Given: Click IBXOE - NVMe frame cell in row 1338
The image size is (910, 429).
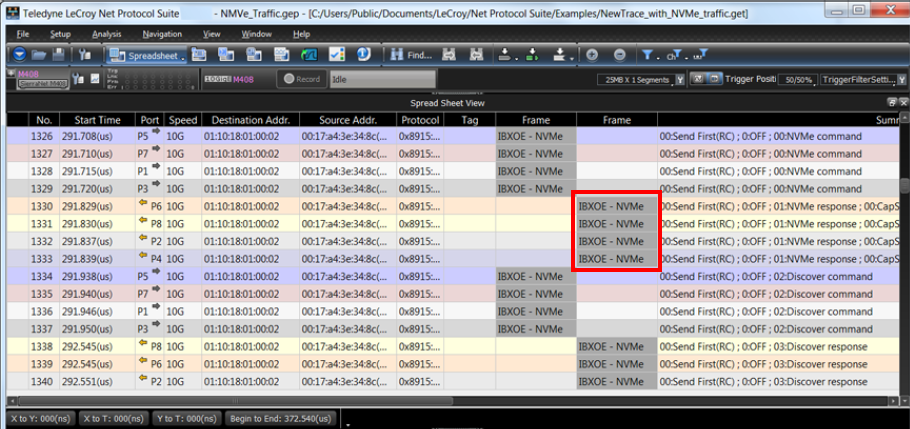Looking at the screenshot, I should click(x=616, y=347).
